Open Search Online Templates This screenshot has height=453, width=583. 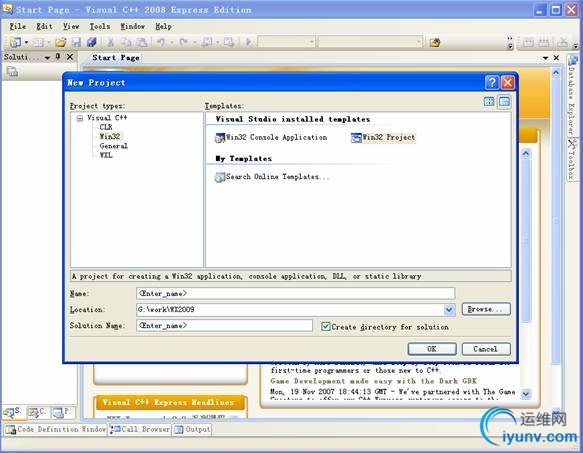point(272,177)
